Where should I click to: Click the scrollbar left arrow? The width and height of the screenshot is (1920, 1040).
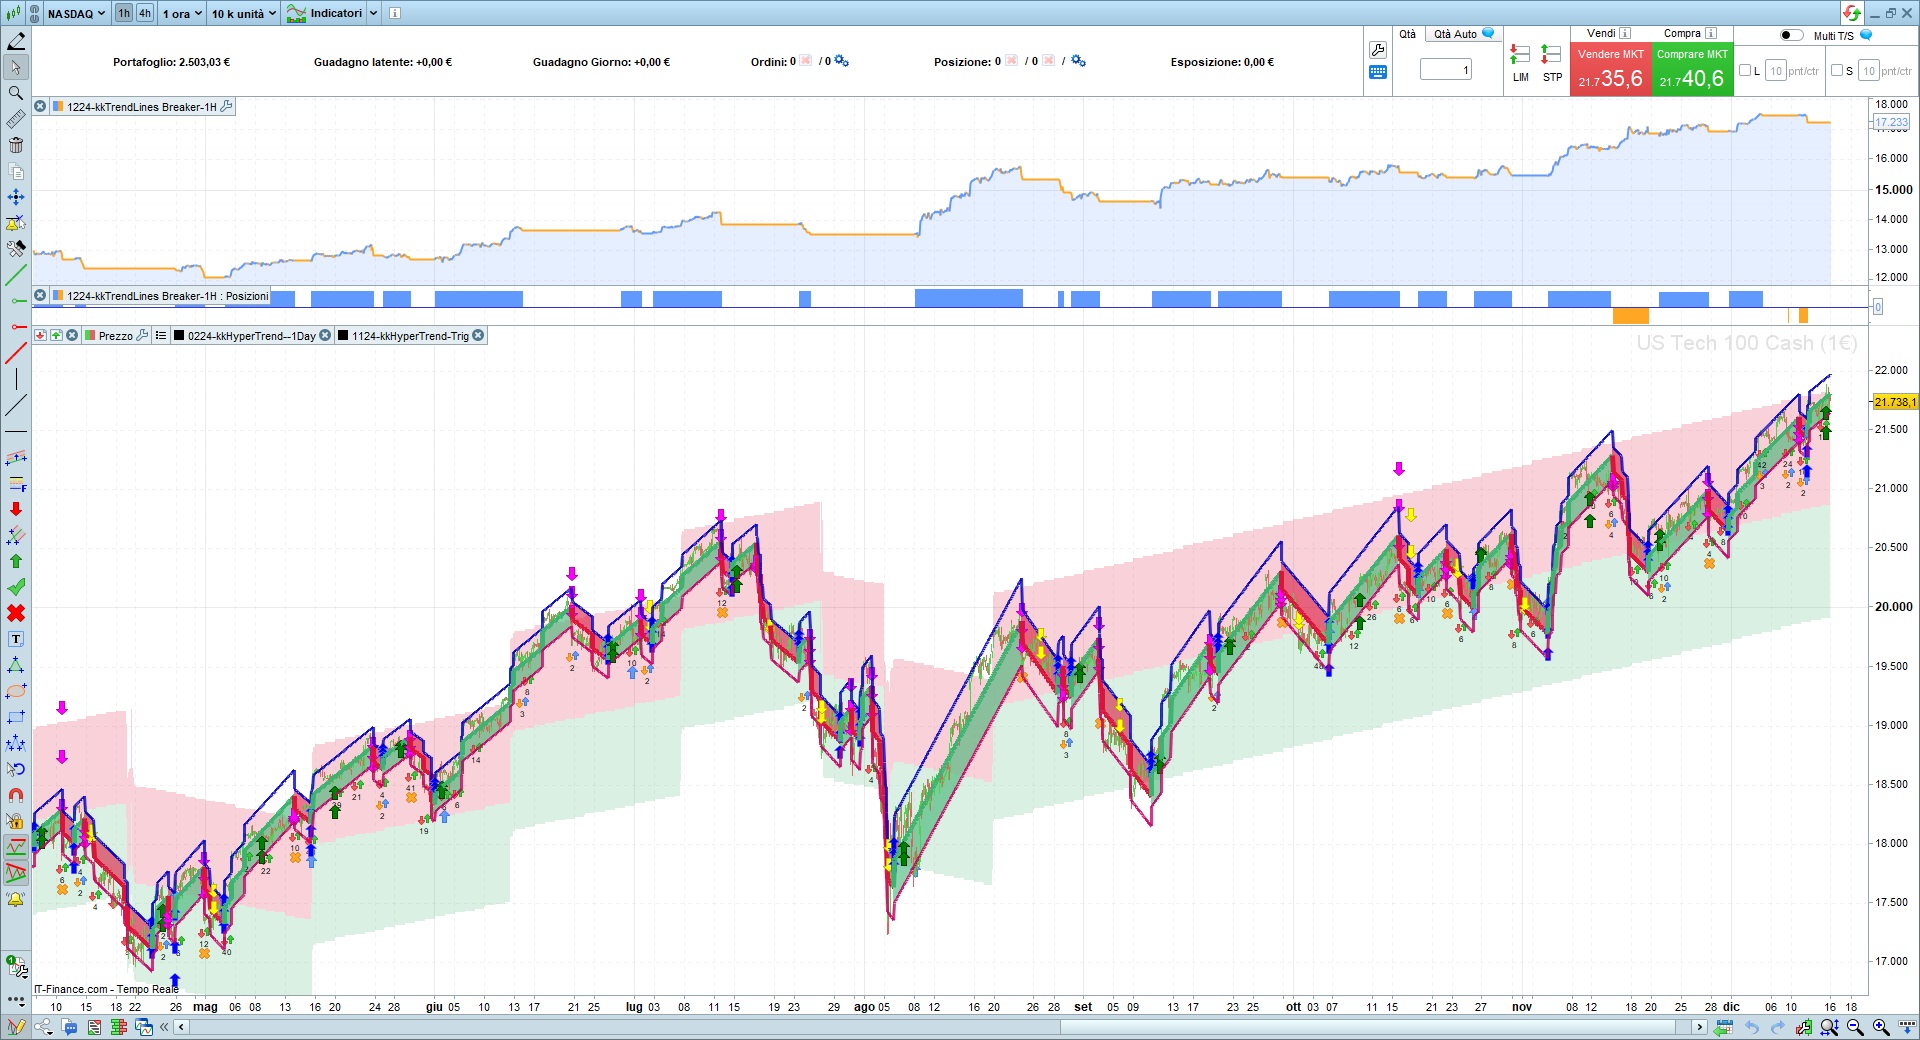181,1027
